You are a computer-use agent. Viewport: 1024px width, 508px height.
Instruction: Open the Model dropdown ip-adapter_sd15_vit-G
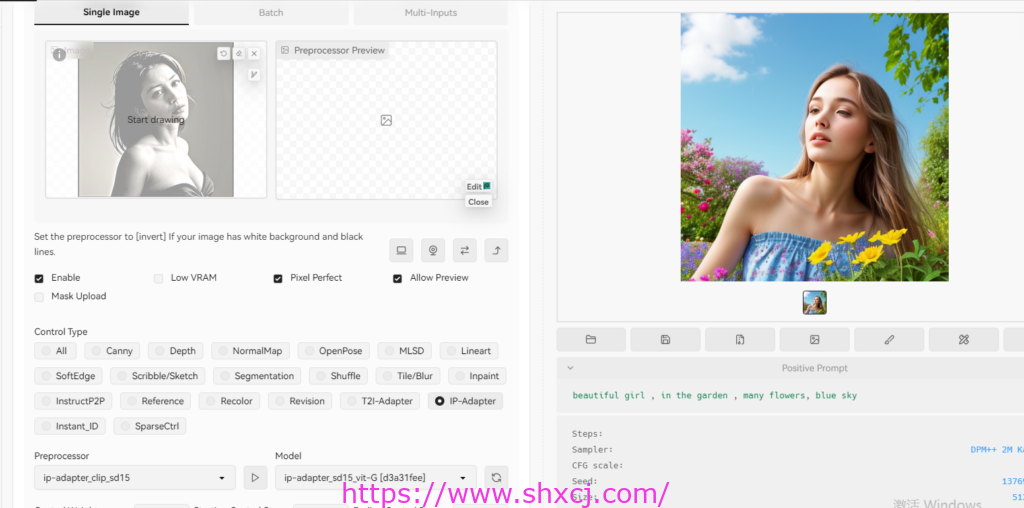click(x=376, y=477)
